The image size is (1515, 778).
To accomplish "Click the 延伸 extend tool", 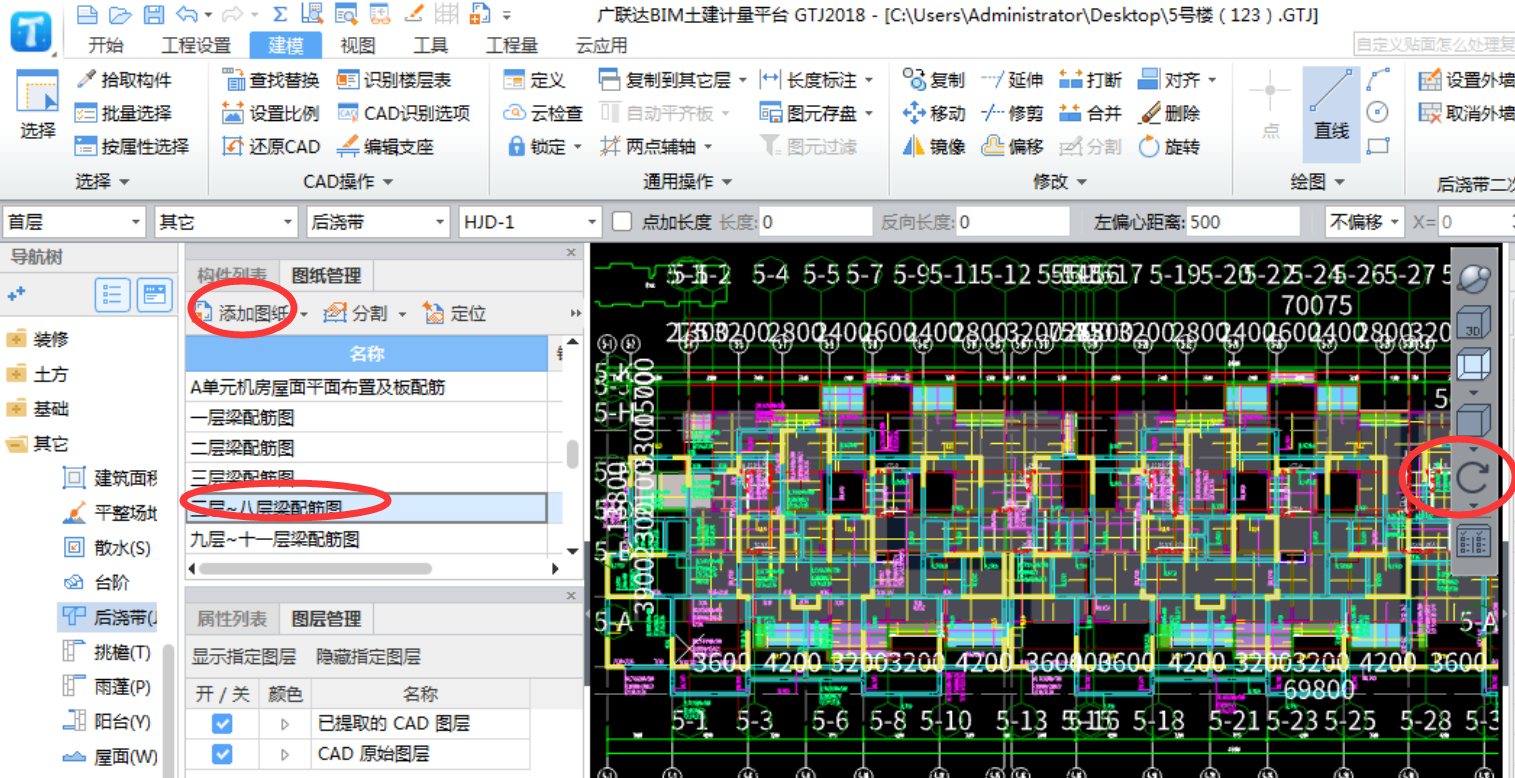I will (x=1012, y=80).
